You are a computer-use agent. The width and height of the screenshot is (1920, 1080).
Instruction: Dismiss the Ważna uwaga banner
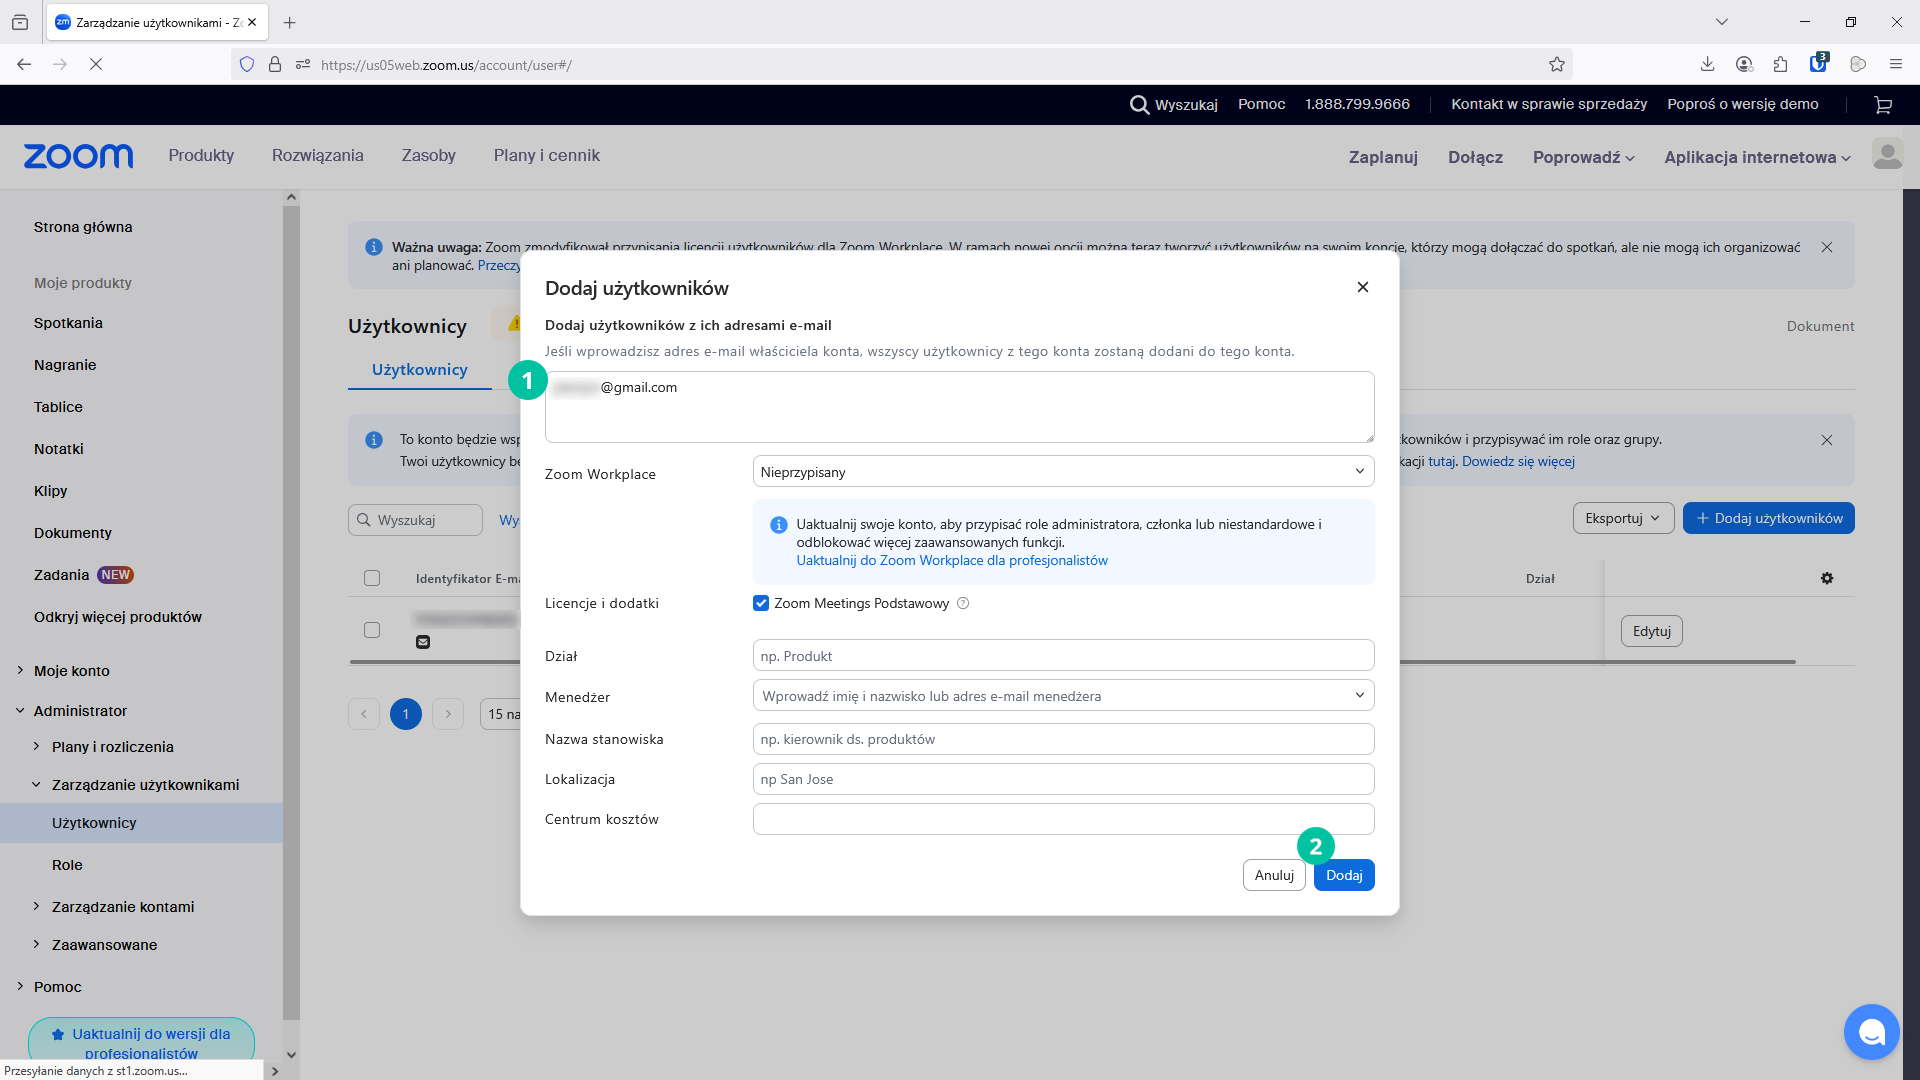[1827, 247]
